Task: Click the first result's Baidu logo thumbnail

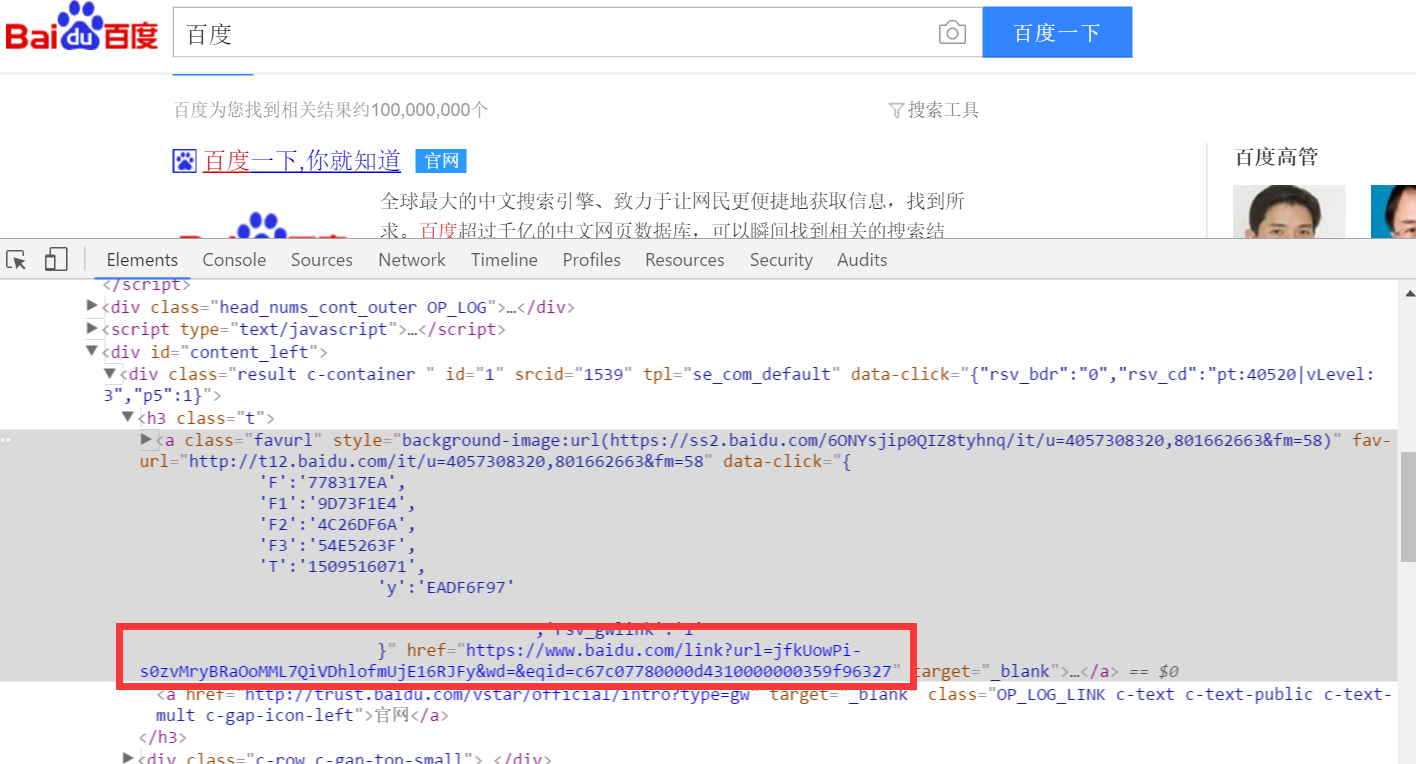Action: pos(263,225)
